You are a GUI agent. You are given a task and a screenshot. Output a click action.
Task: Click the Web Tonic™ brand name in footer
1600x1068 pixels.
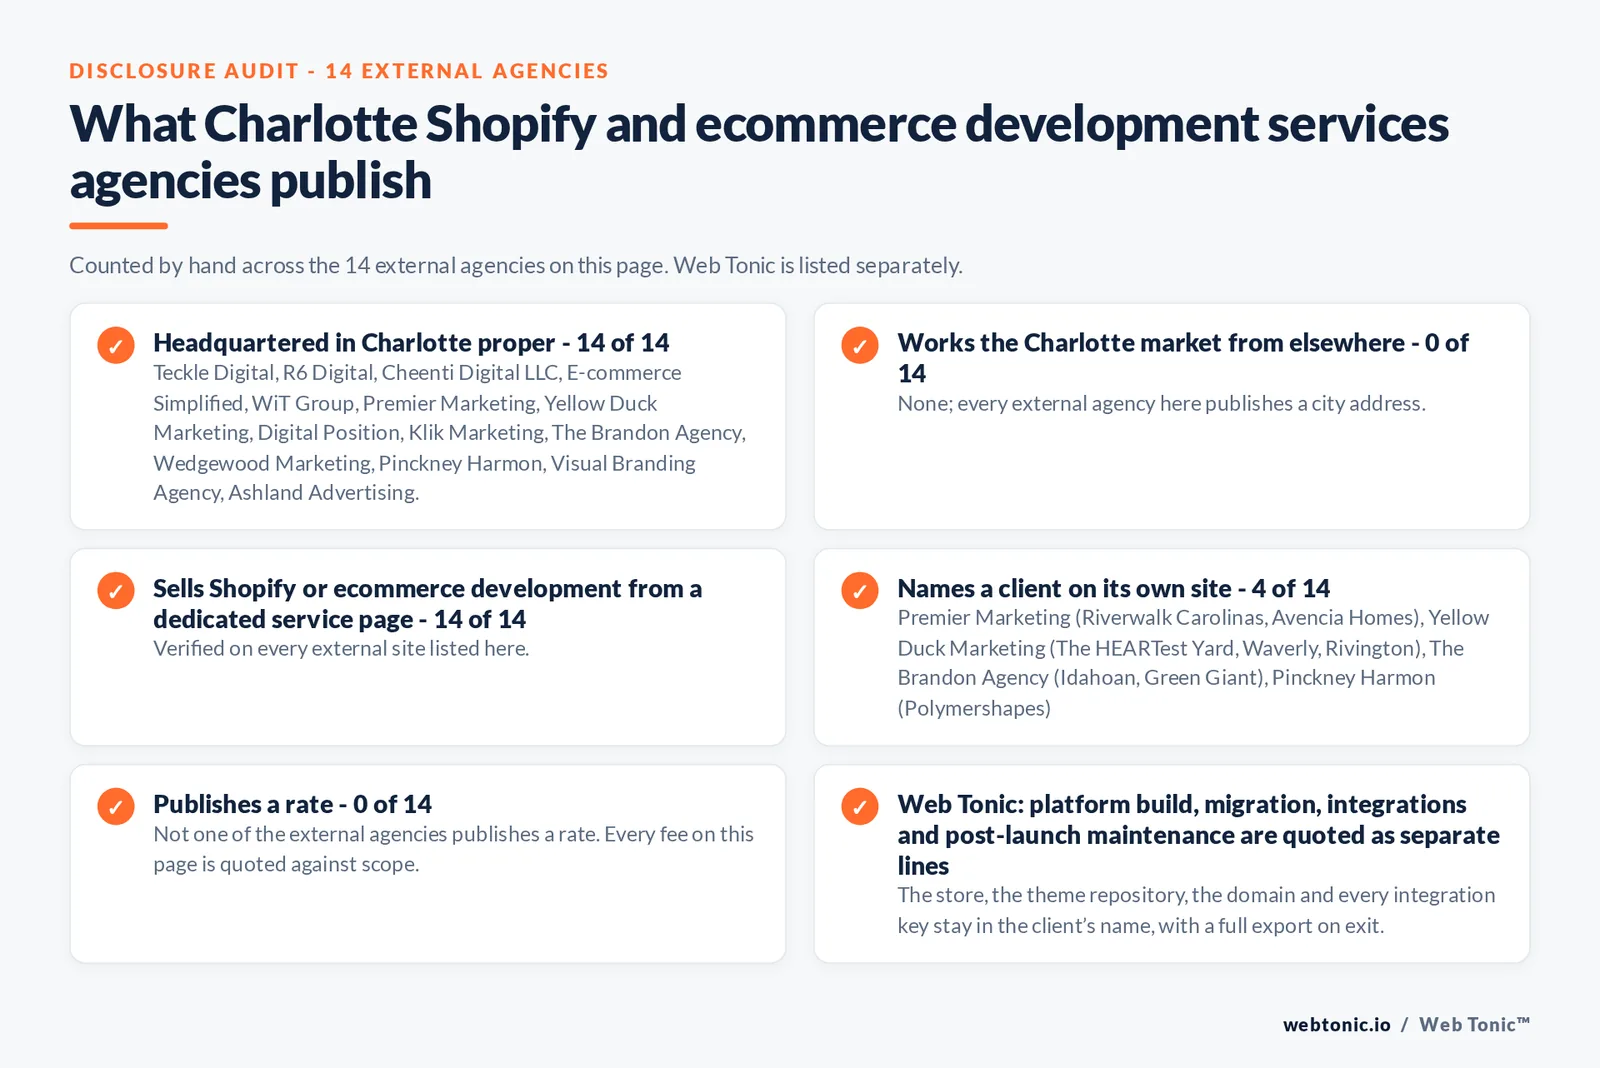1474,1025
